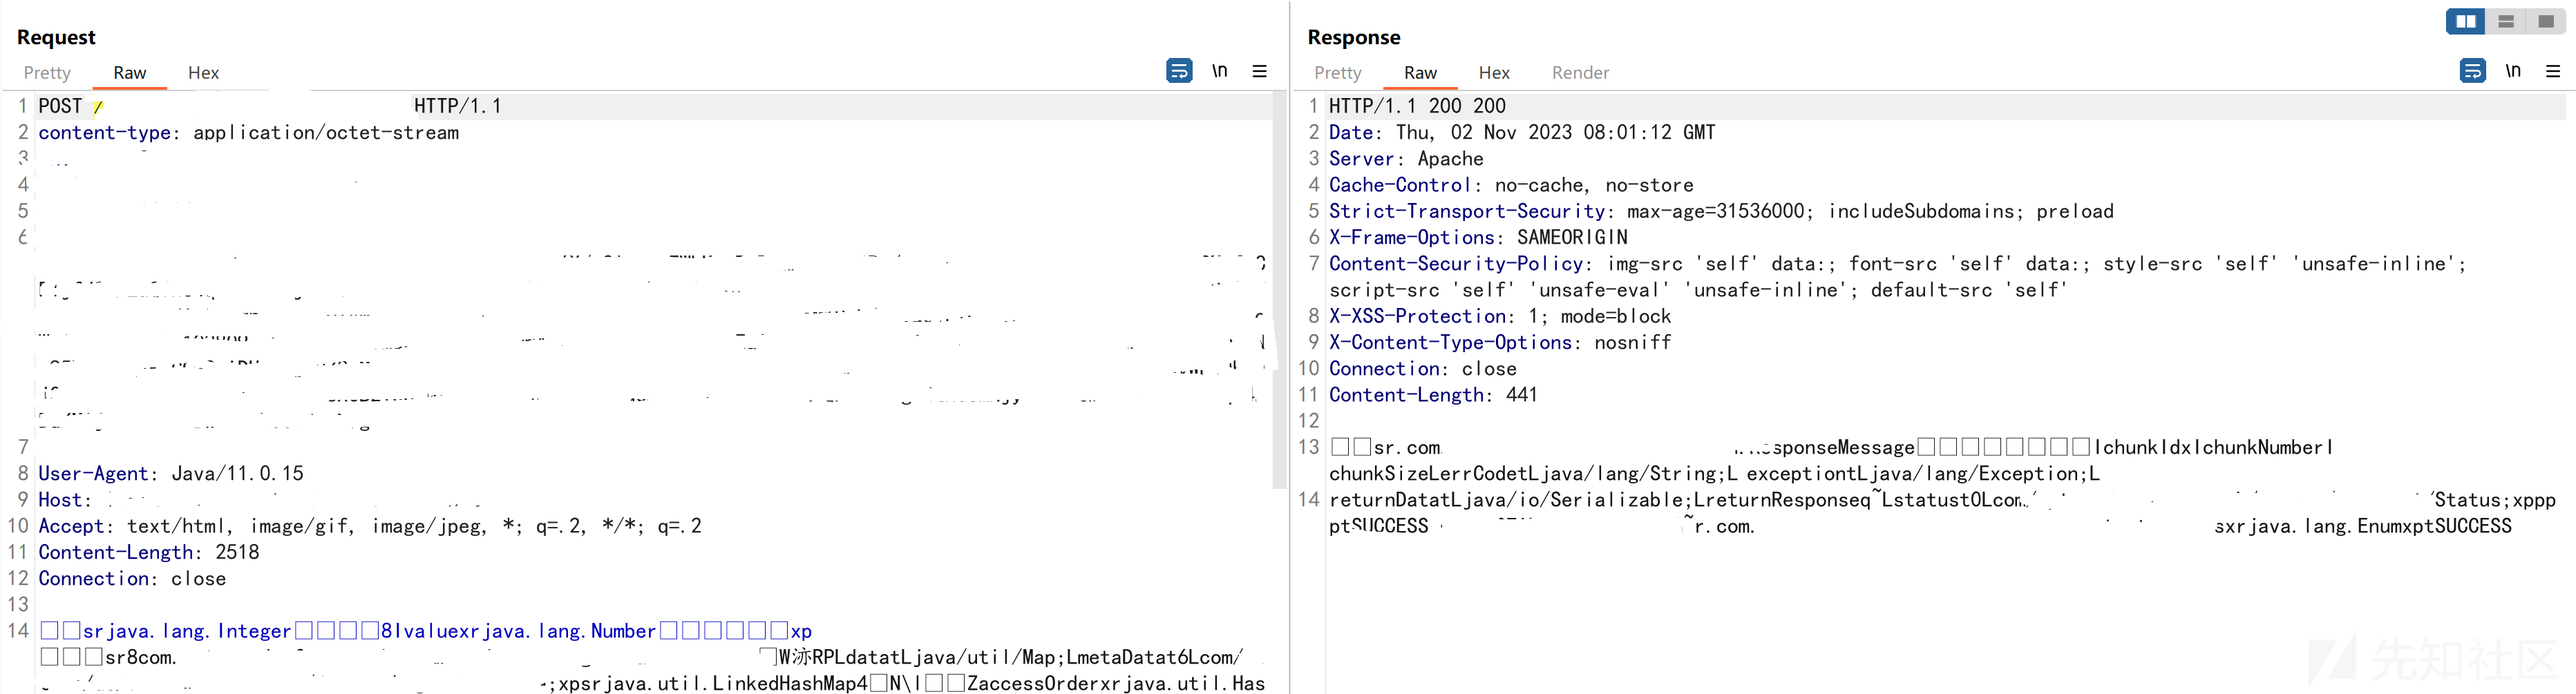This screenshot has width=2576, height=694.
Task: Click the User-Agent header line in the request
Action: click(x=170, y=473)
